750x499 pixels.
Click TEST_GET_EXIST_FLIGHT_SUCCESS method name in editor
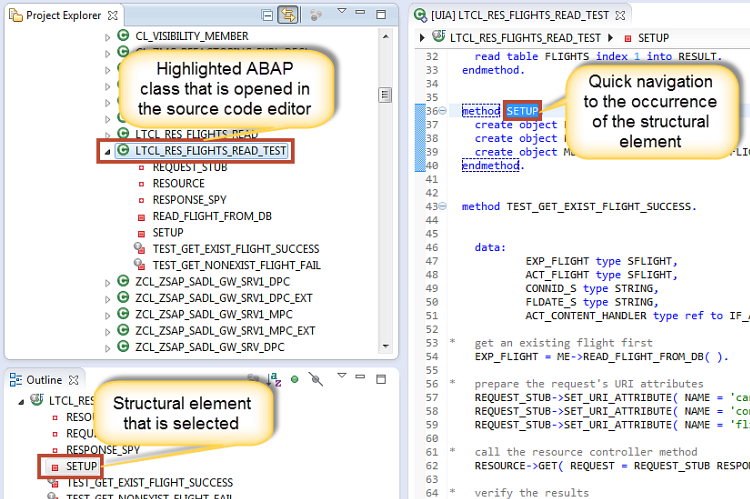(599, 207)
